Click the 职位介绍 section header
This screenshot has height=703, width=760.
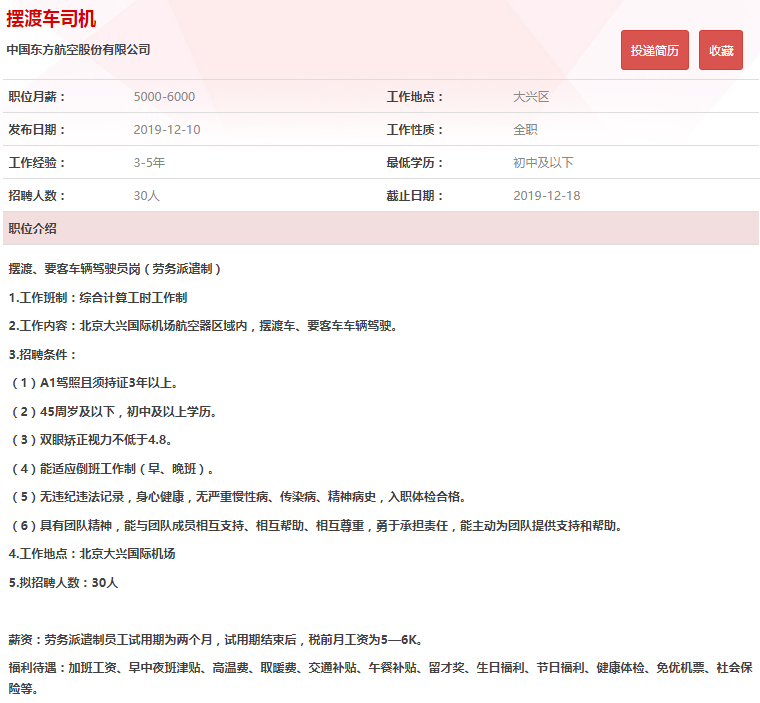click(x=381, y=228)
